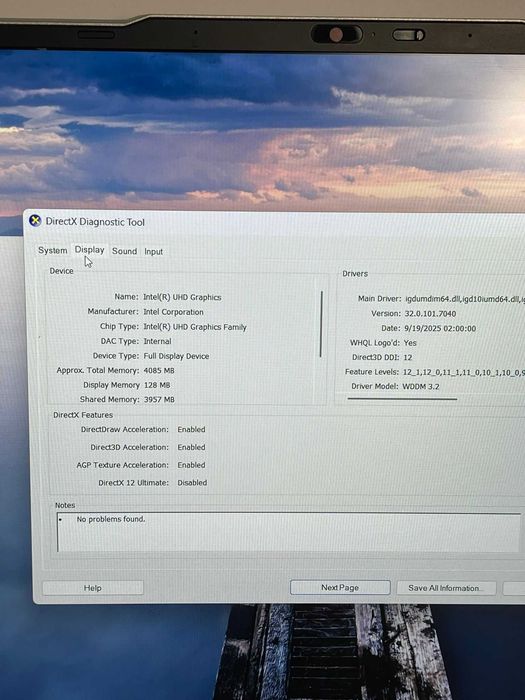Switch to the System tab
Image resolution: width=525 pixels, height=700 pixels.
(53, 250)
